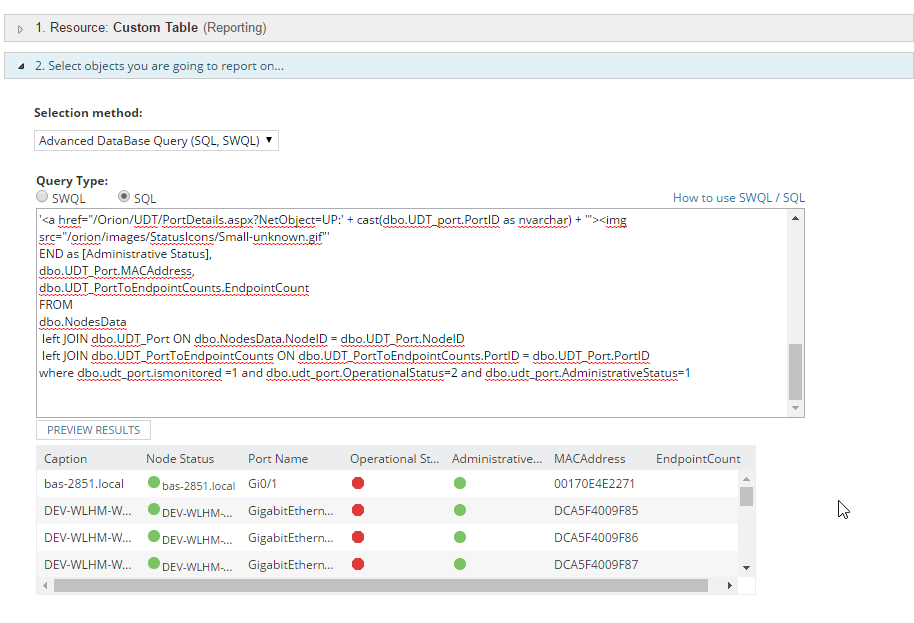Click green node status icon in DCA5F4009F86 row

[x=154, y=536]
